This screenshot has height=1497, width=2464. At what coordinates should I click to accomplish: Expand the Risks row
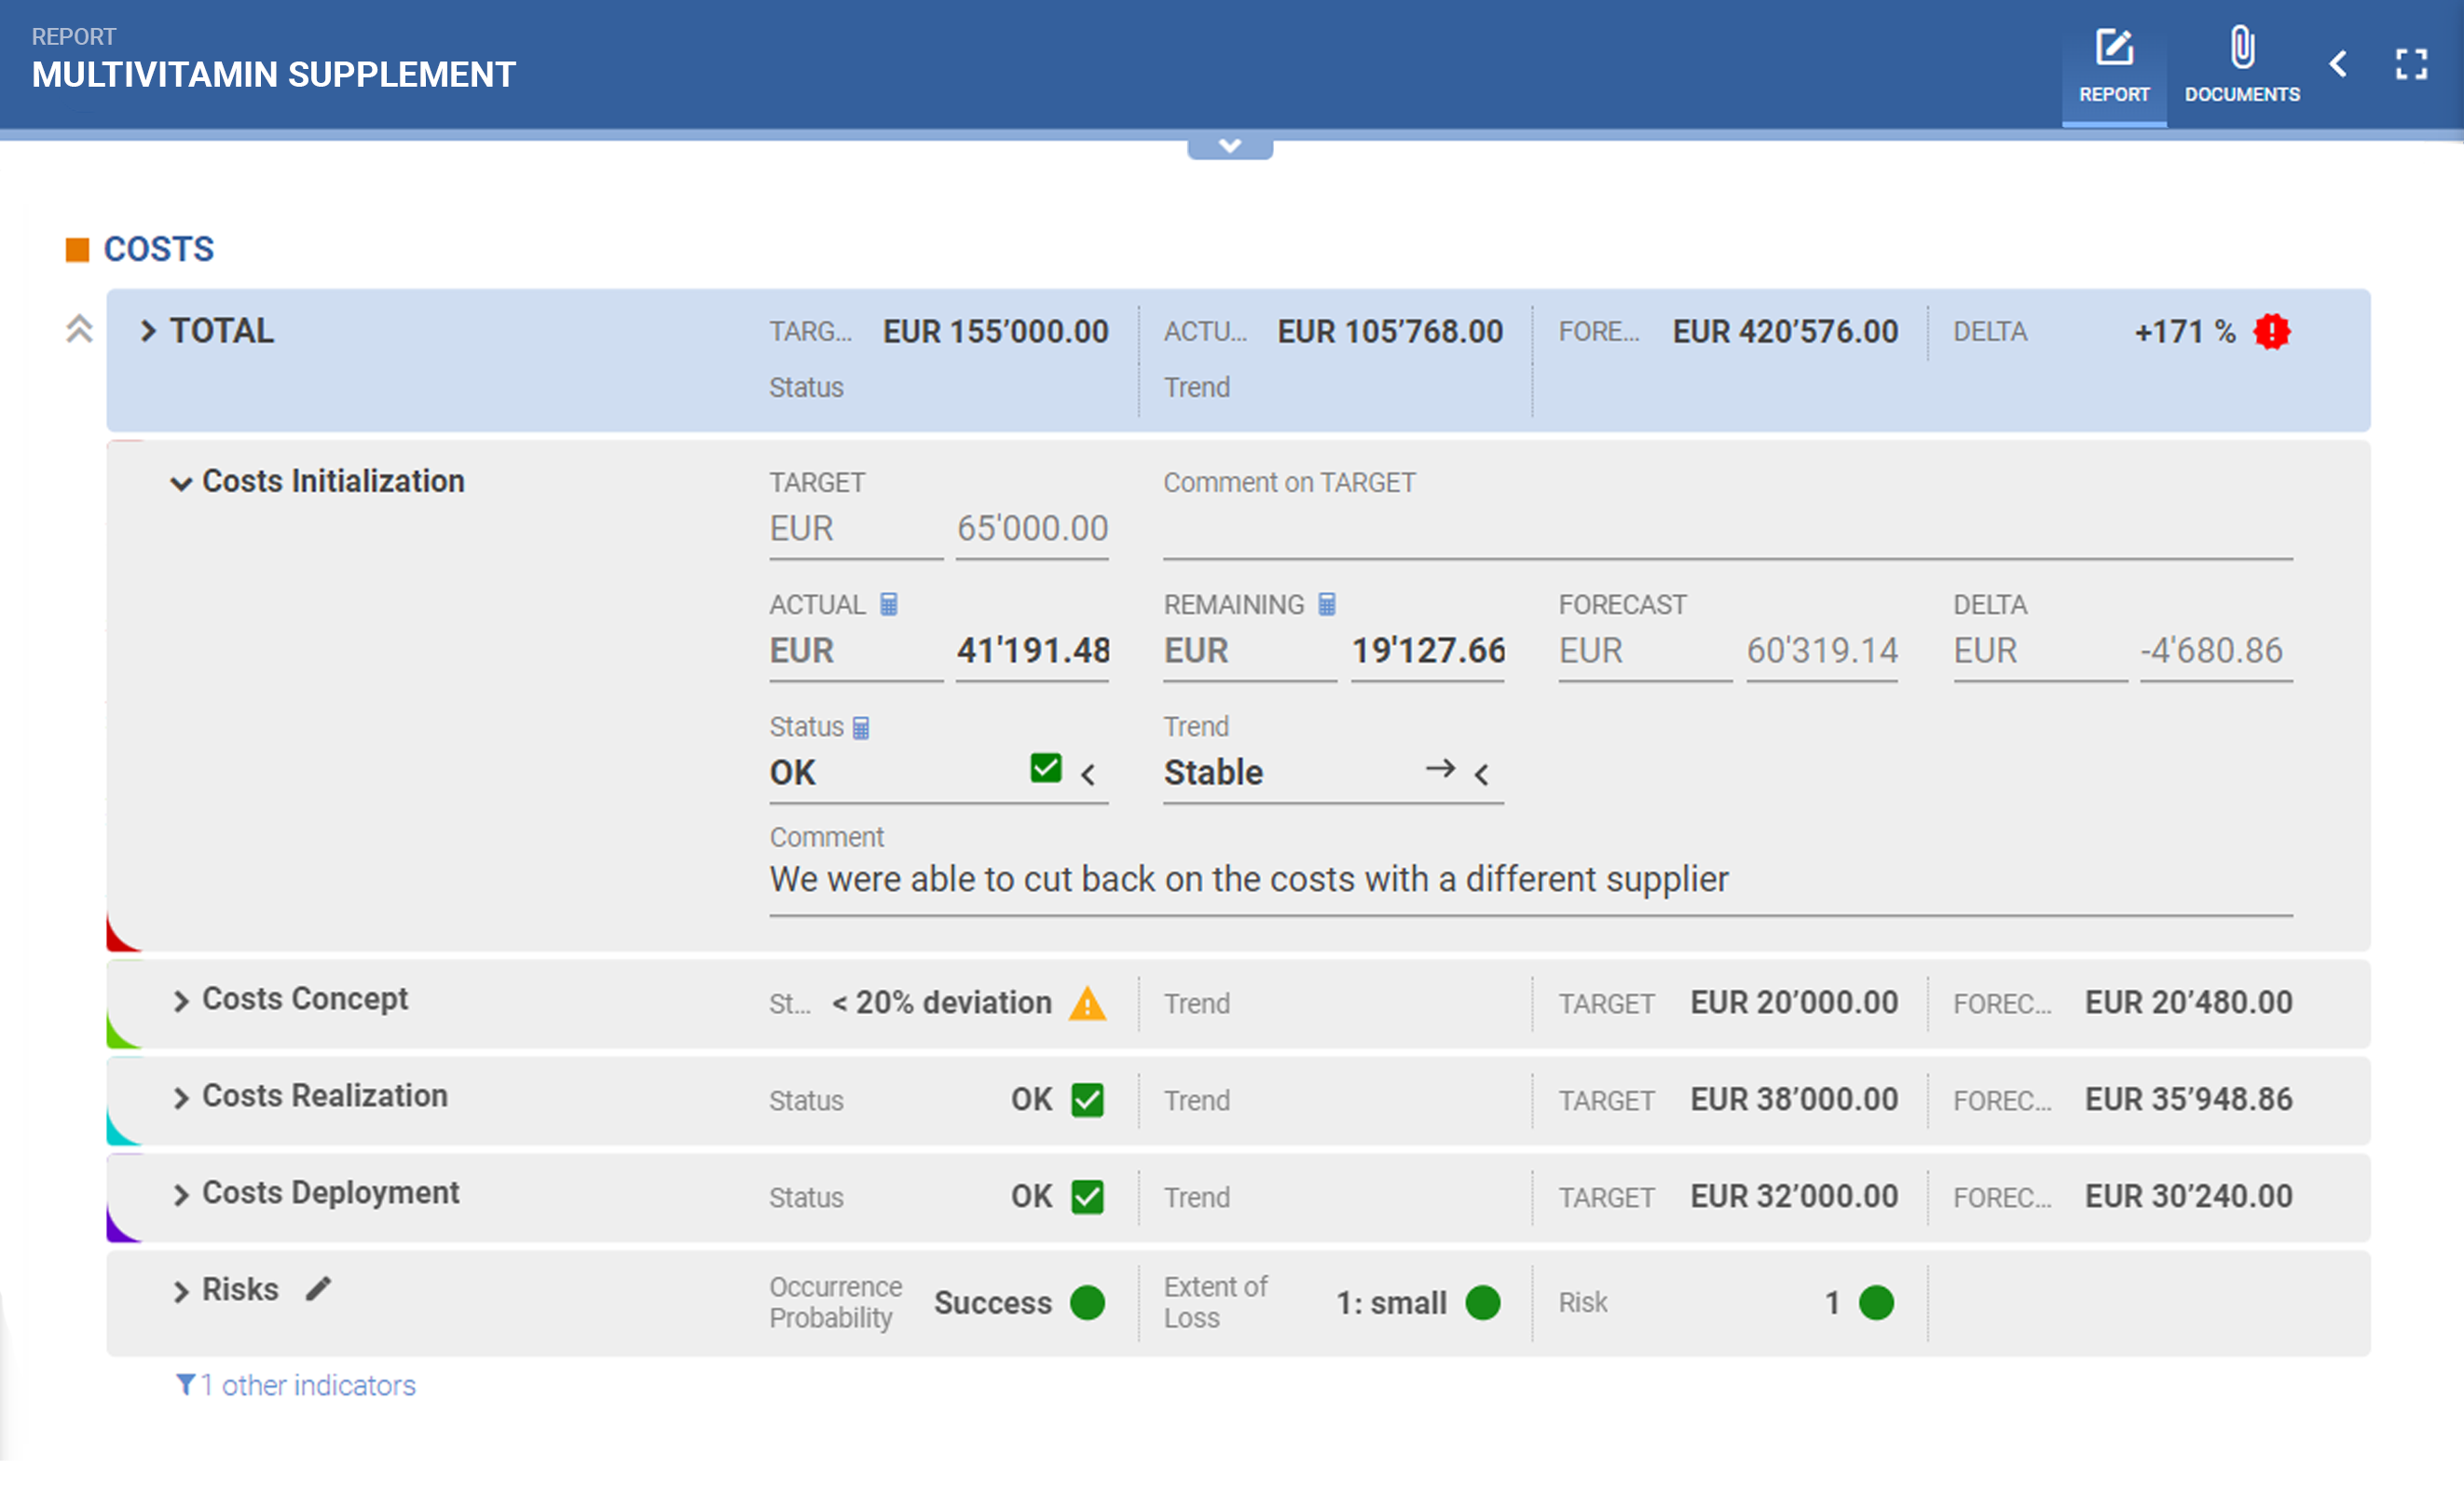pos(181,1292)
